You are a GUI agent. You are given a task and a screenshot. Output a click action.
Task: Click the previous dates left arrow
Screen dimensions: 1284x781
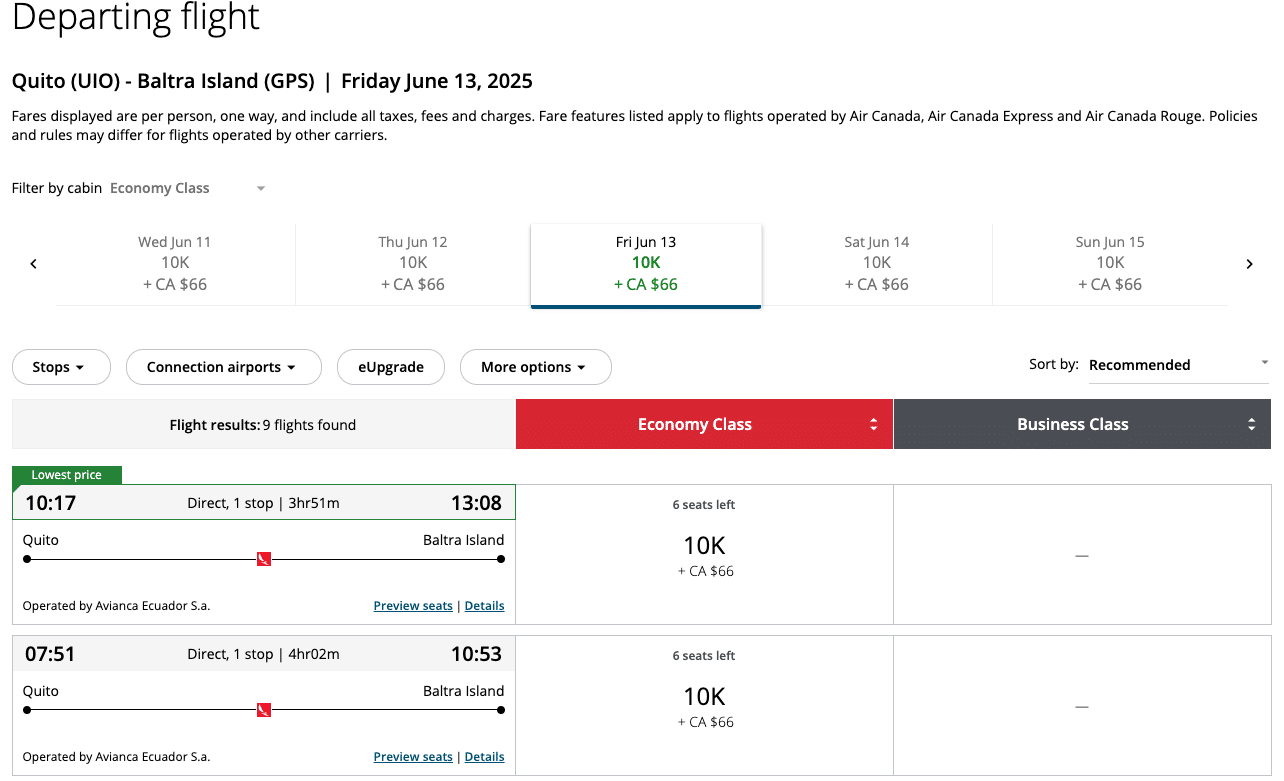click(33, 264)
